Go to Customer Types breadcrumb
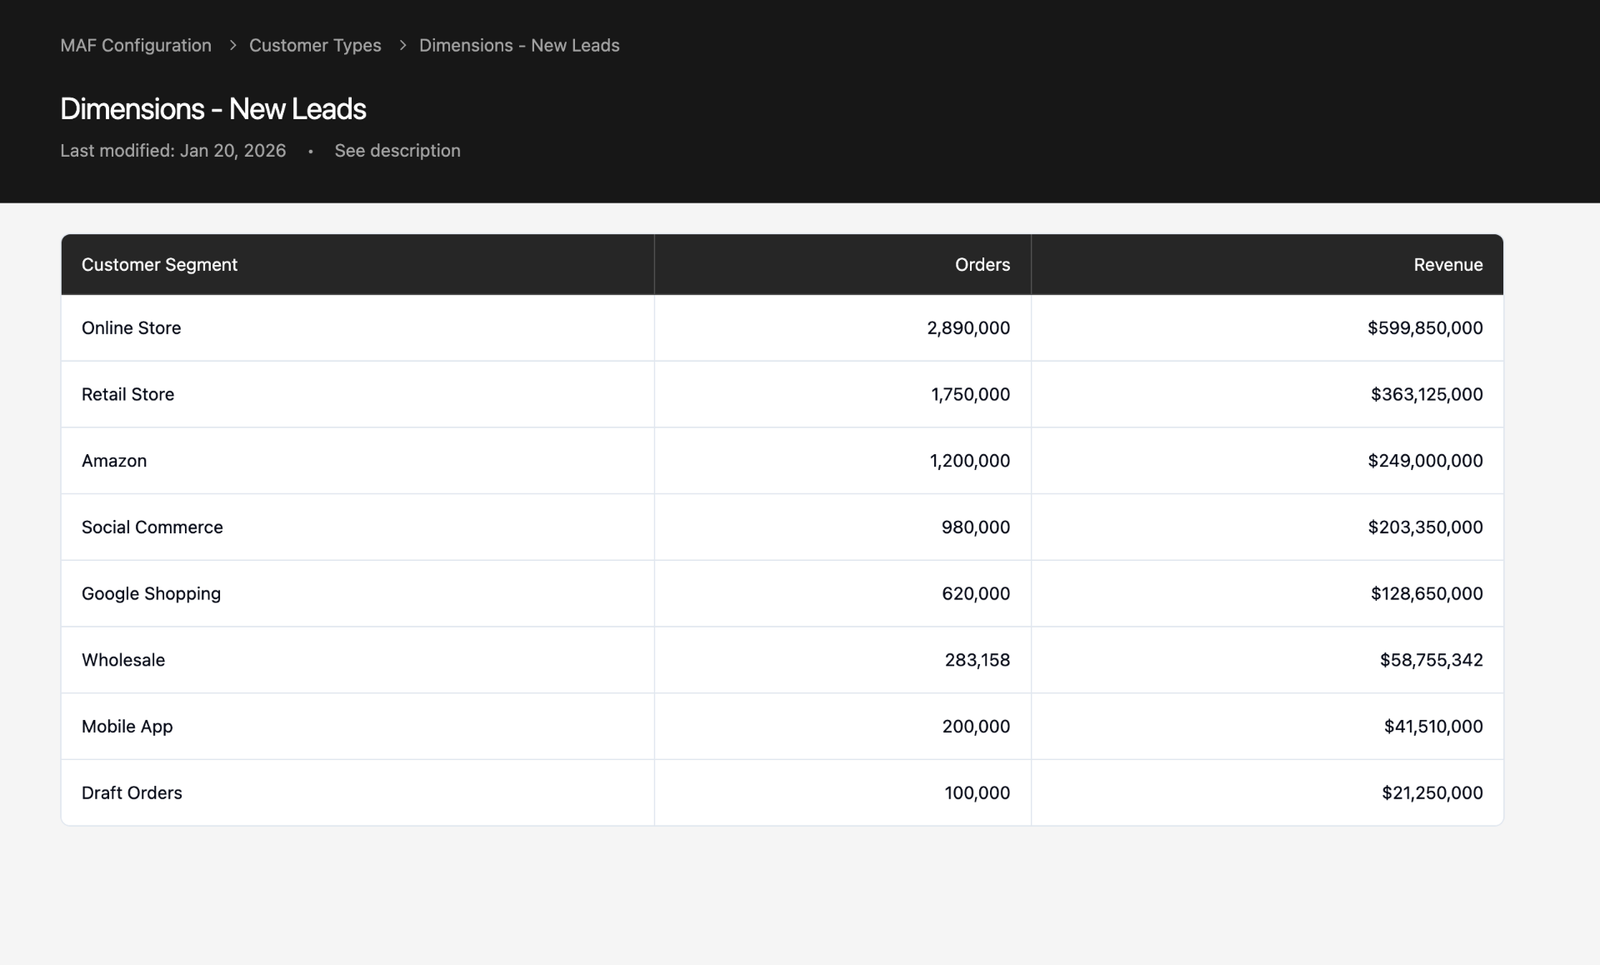The width and height of the screenshot is (1600, 965). pos(315,45)
